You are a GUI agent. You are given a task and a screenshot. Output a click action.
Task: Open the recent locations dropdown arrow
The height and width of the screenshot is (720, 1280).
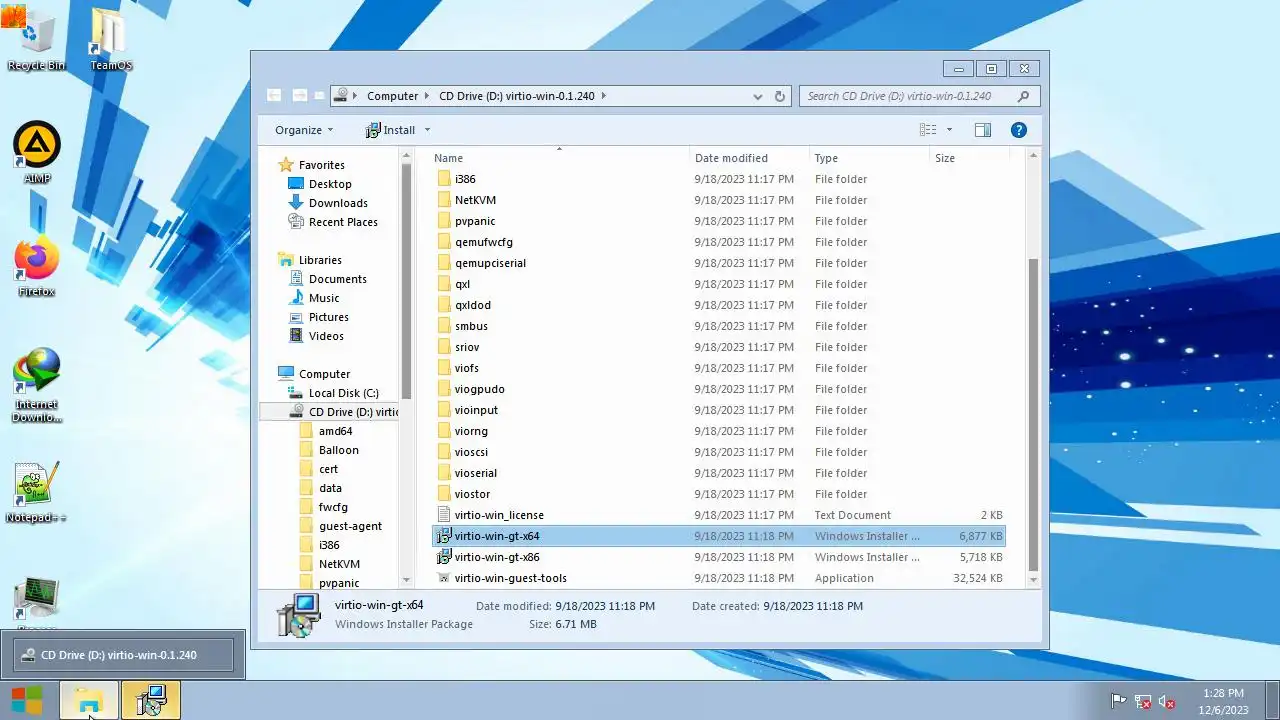[x=319, y=96]
